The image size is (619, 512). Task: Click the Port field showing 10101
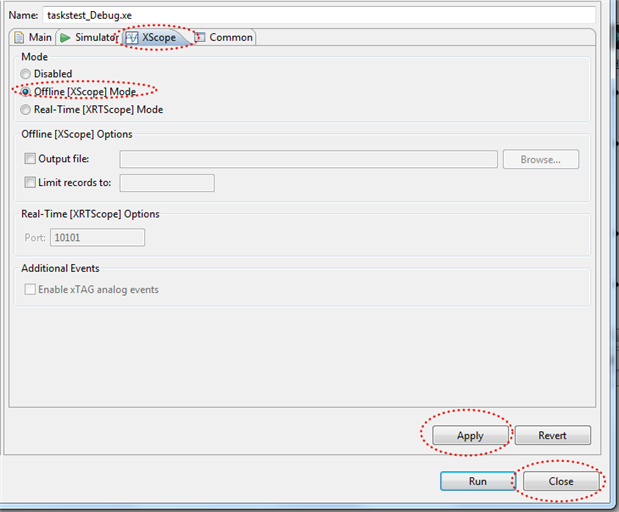(x=98, y=237)
